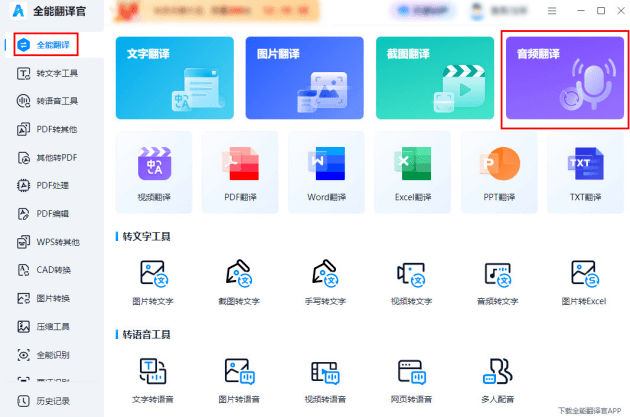The width and height of the screenshot is (630, 417).
Task: Open the 文字翻译 text translation card
Action: 174,78
